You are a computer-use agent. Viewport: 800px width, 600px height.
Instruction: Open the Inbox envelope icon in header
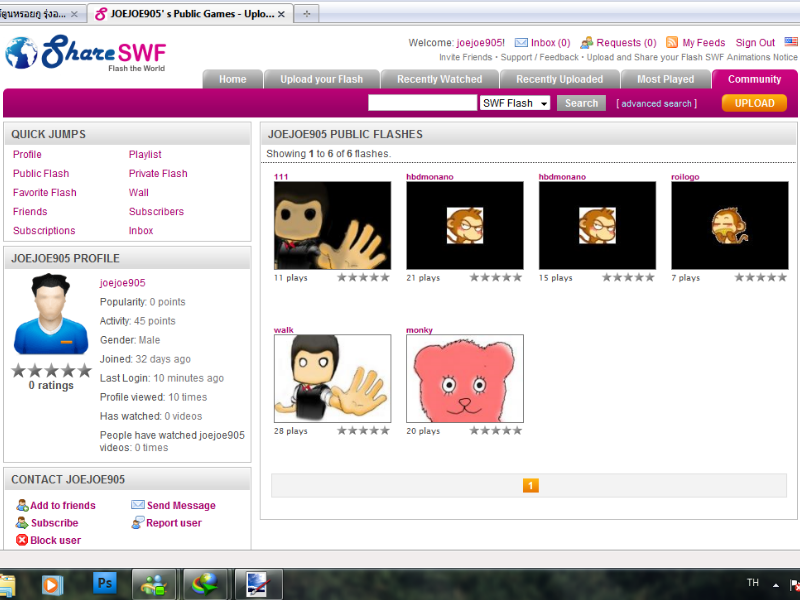tap(521, 43)
